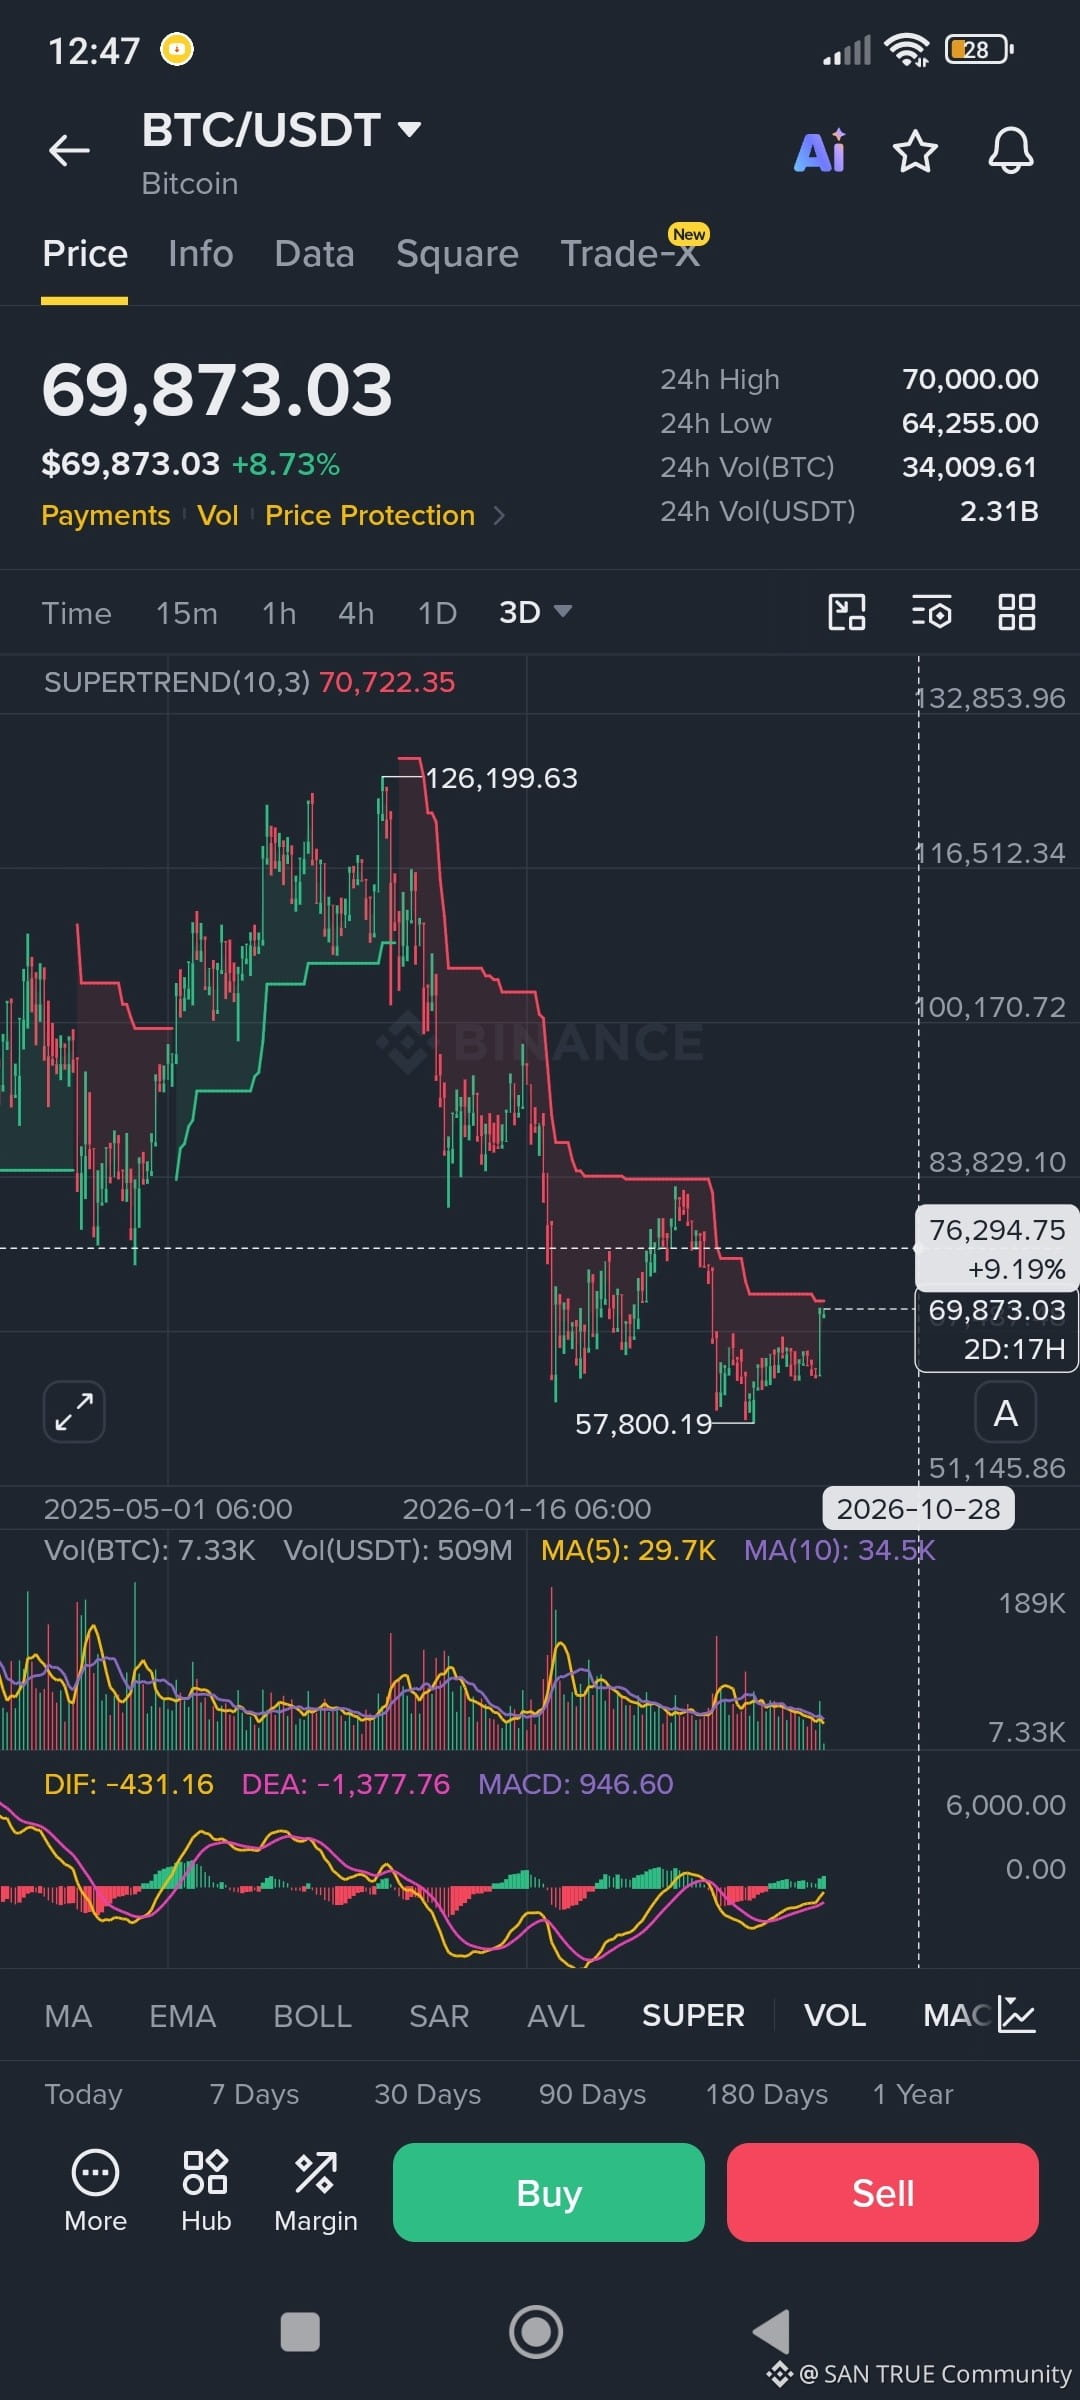Toggle SAR indicator

(x=439, y=2016)
